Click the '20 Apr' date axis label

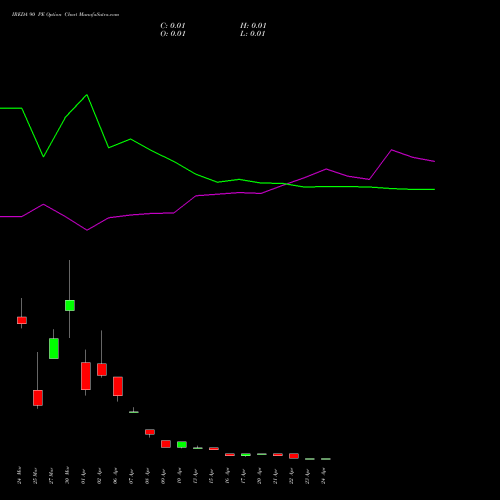point(259,477)
